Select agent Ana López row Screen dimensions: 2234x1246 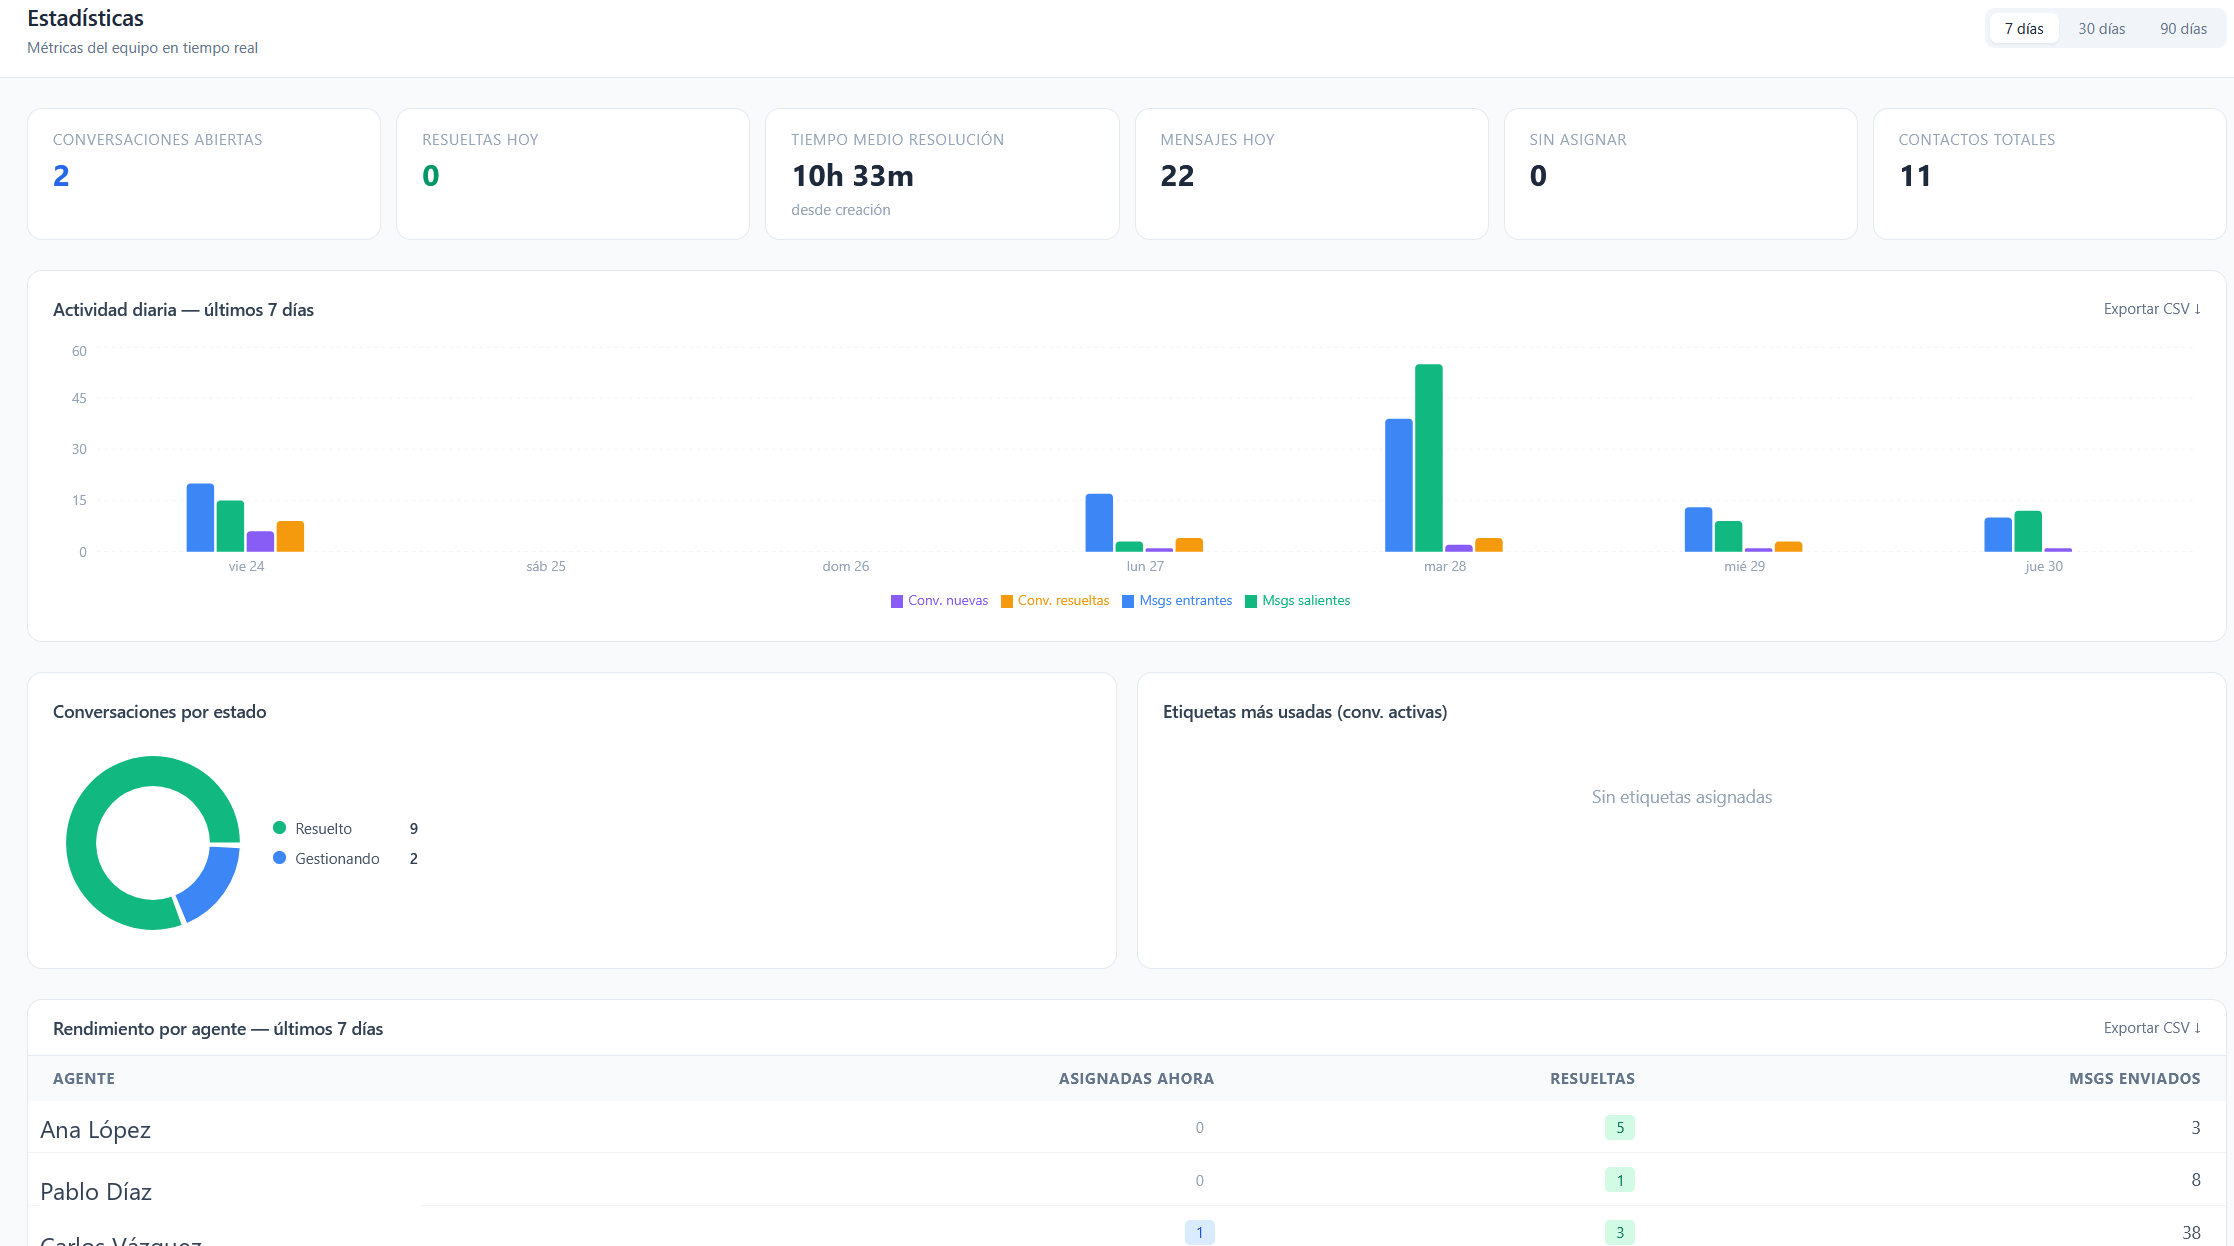pos(96,1130)
